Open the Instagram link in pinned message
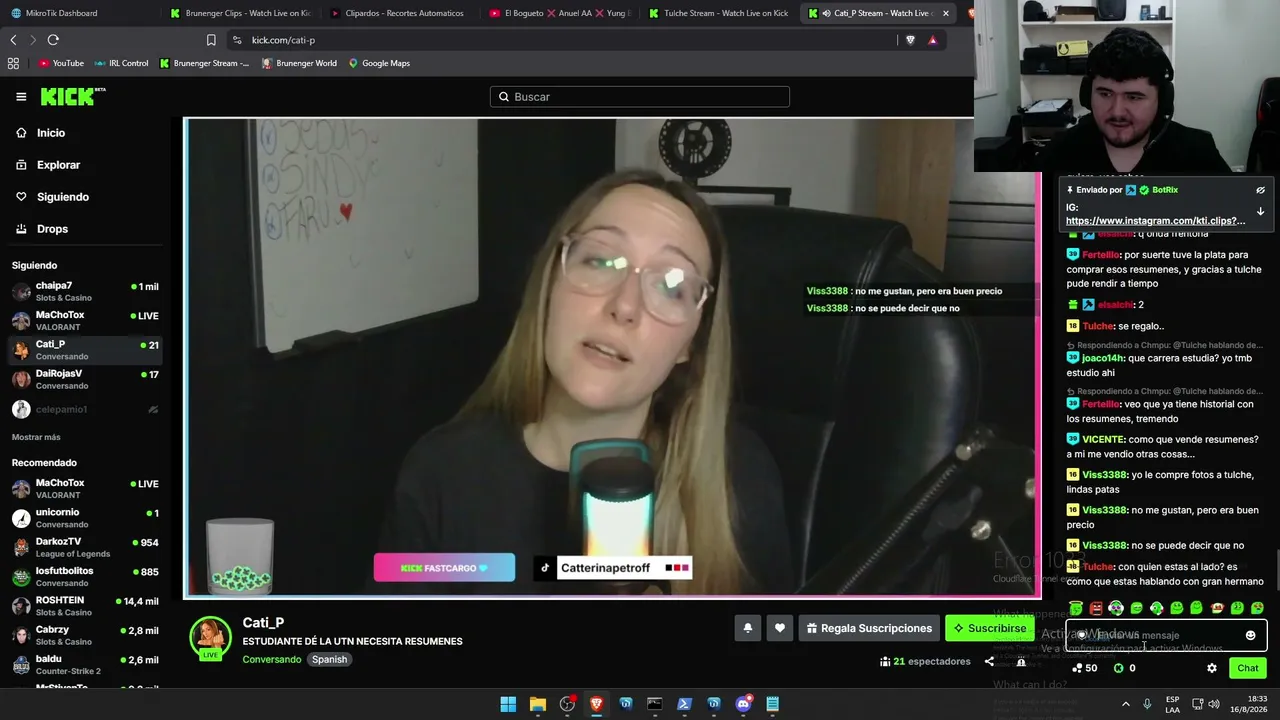This screenshot has height=720, width=1280. [1155, 221]
